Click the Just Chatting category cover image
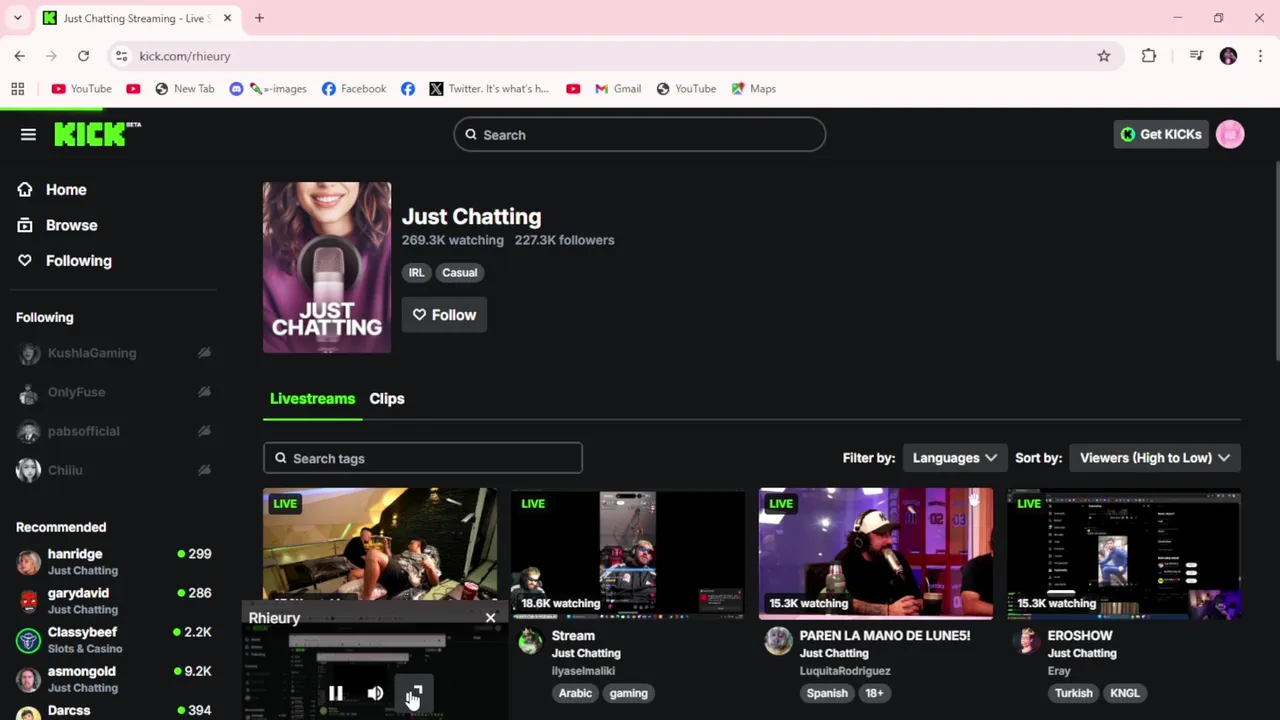This screenshot has height=720, width=1280. click(327, 267)
